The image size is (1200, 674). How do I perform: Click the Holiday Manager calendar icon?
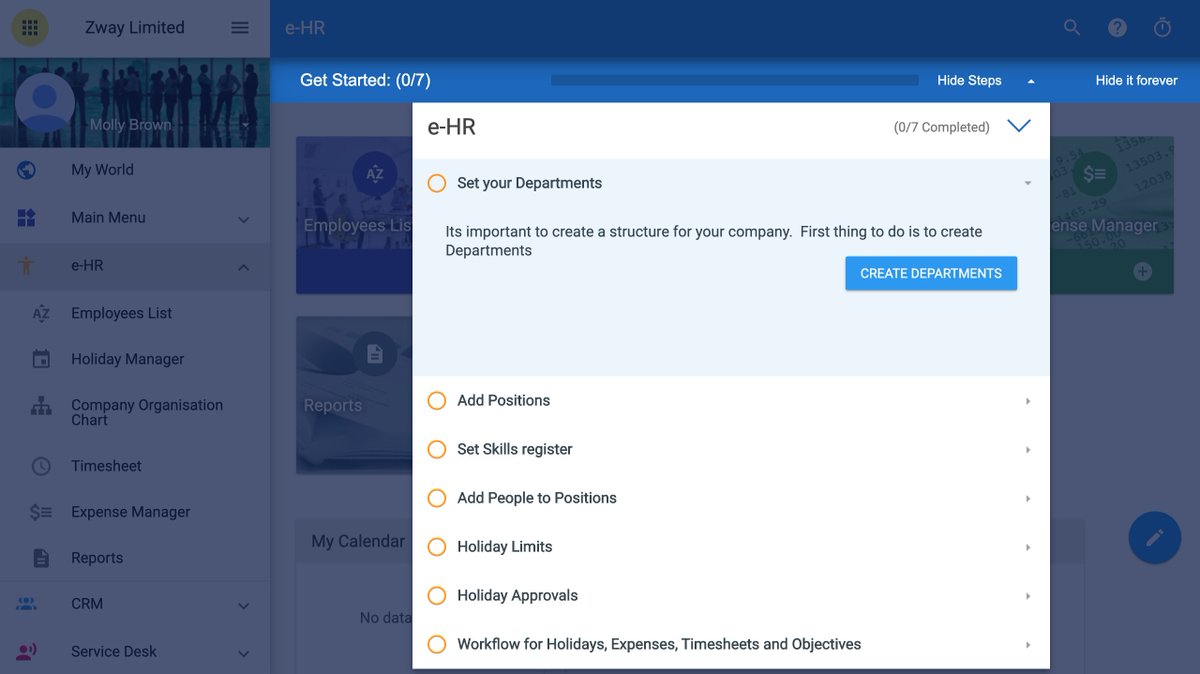41,359
